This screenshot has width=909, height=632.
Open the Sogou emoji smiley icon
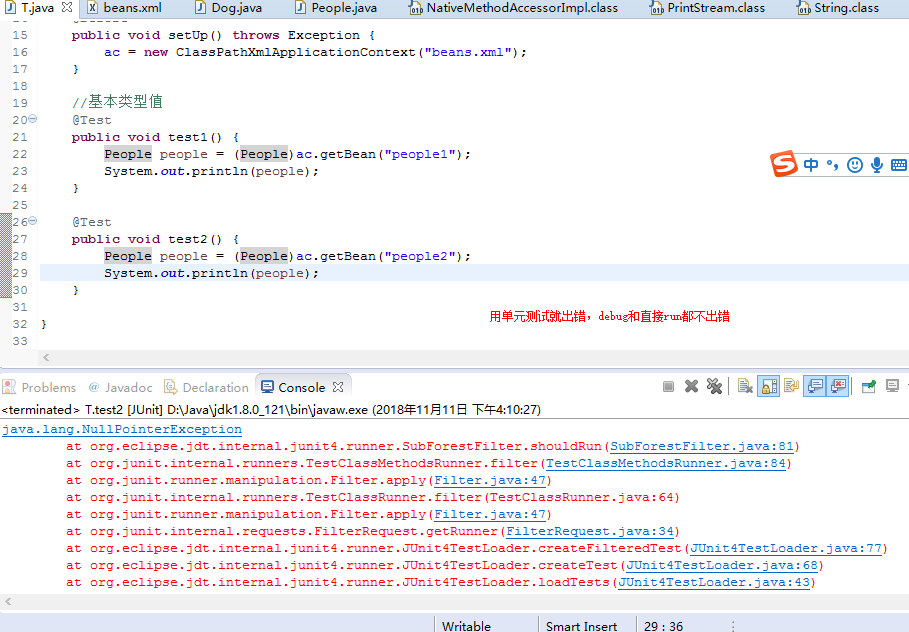(855, 165)
